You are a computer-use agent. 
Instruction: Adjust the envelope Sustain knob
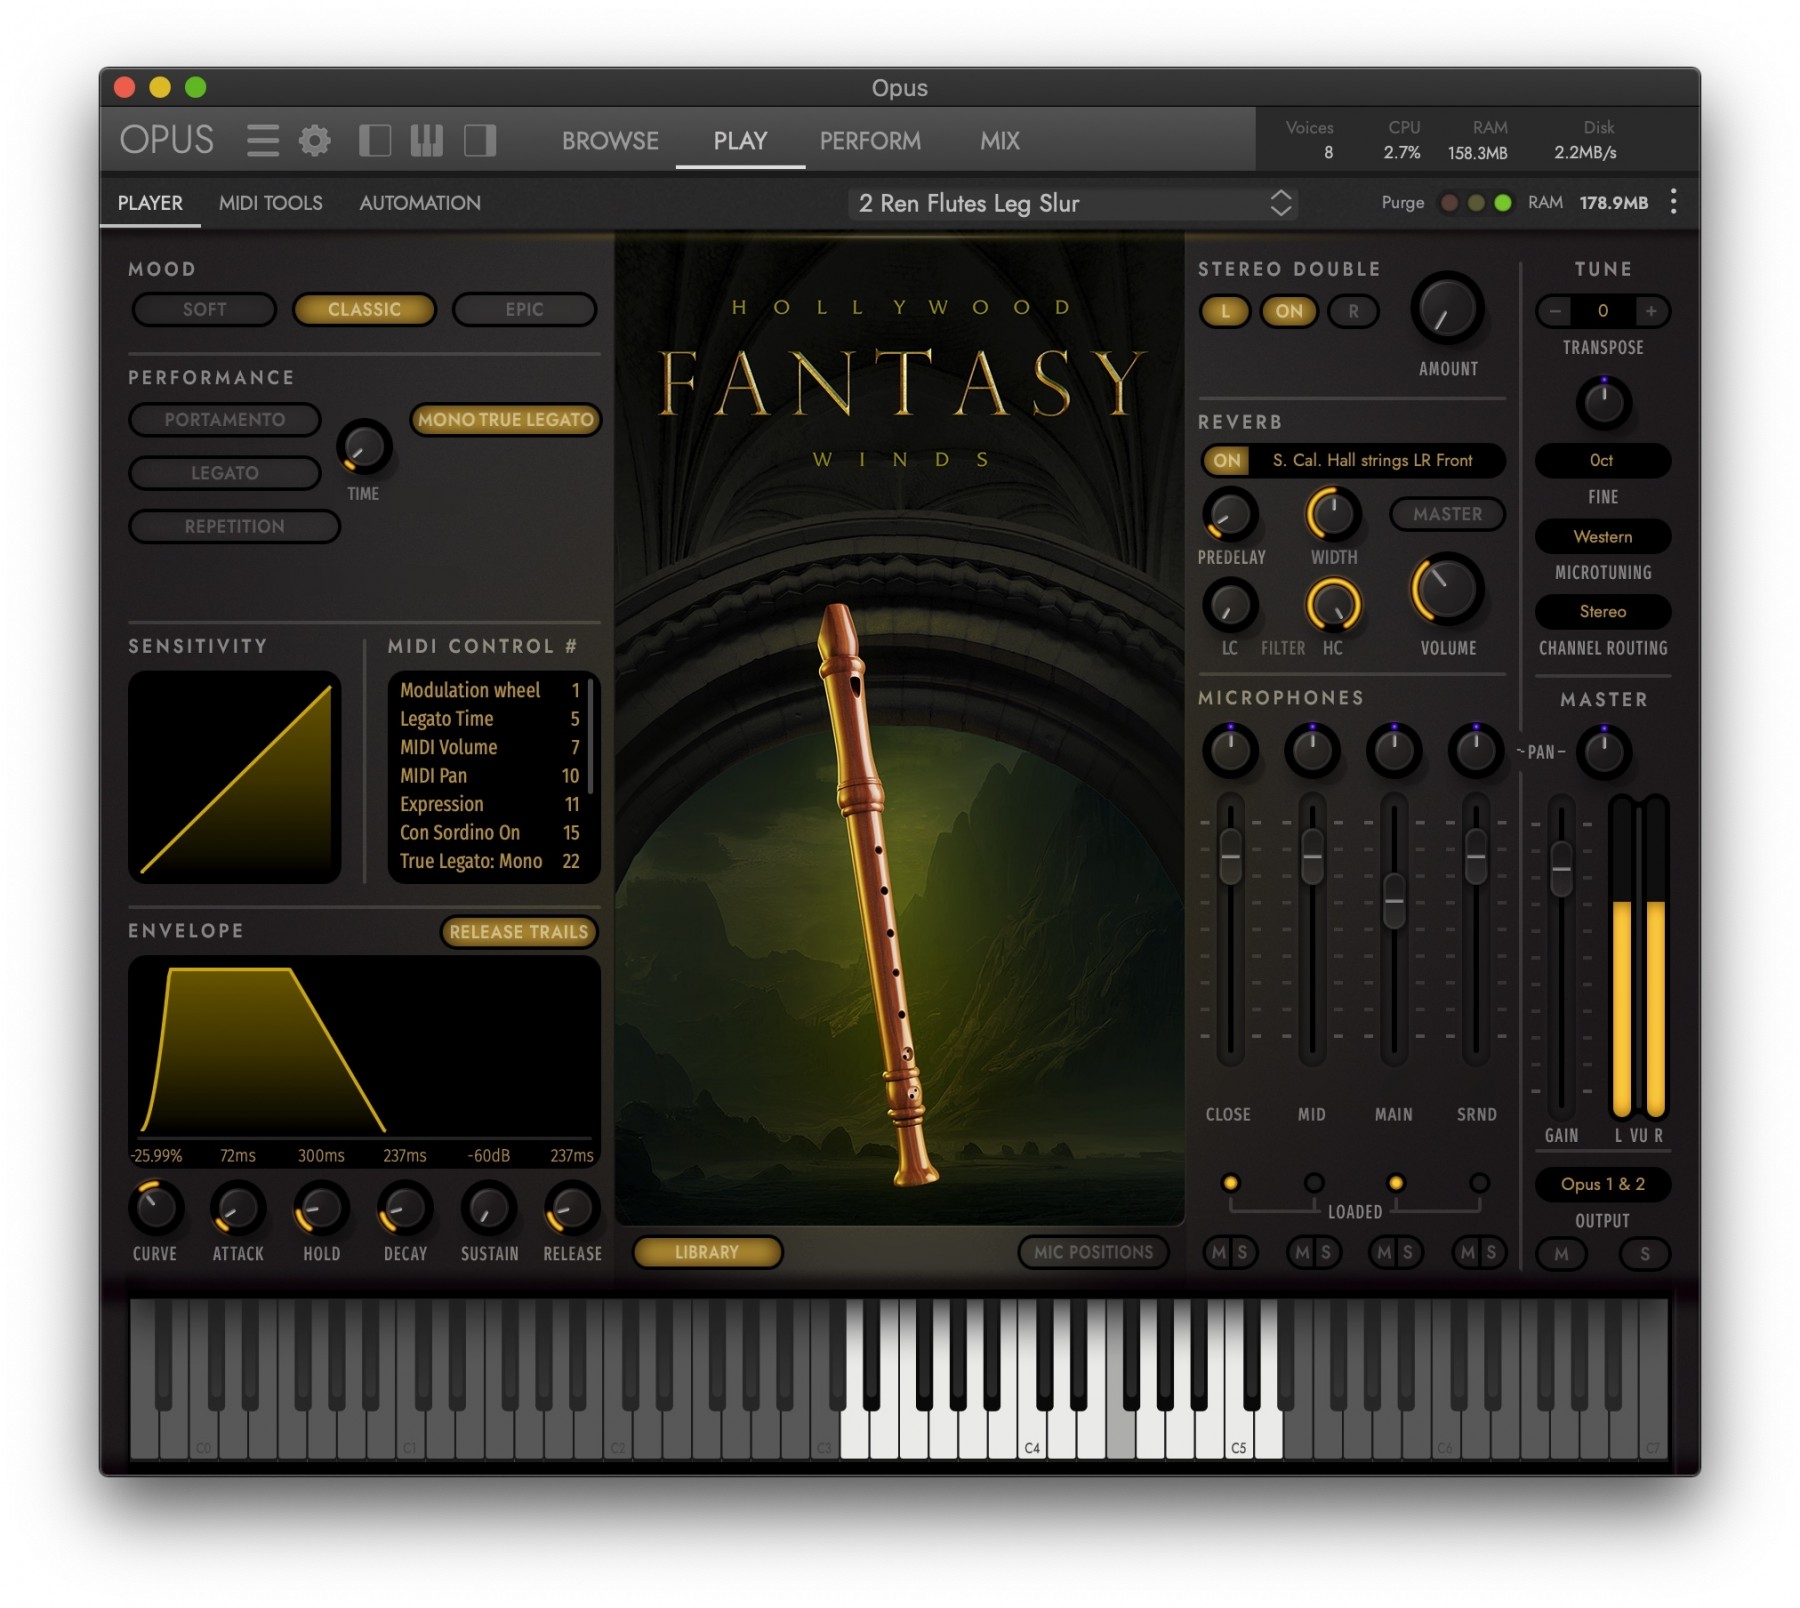pyautogui.click(x=488, y=1208)
